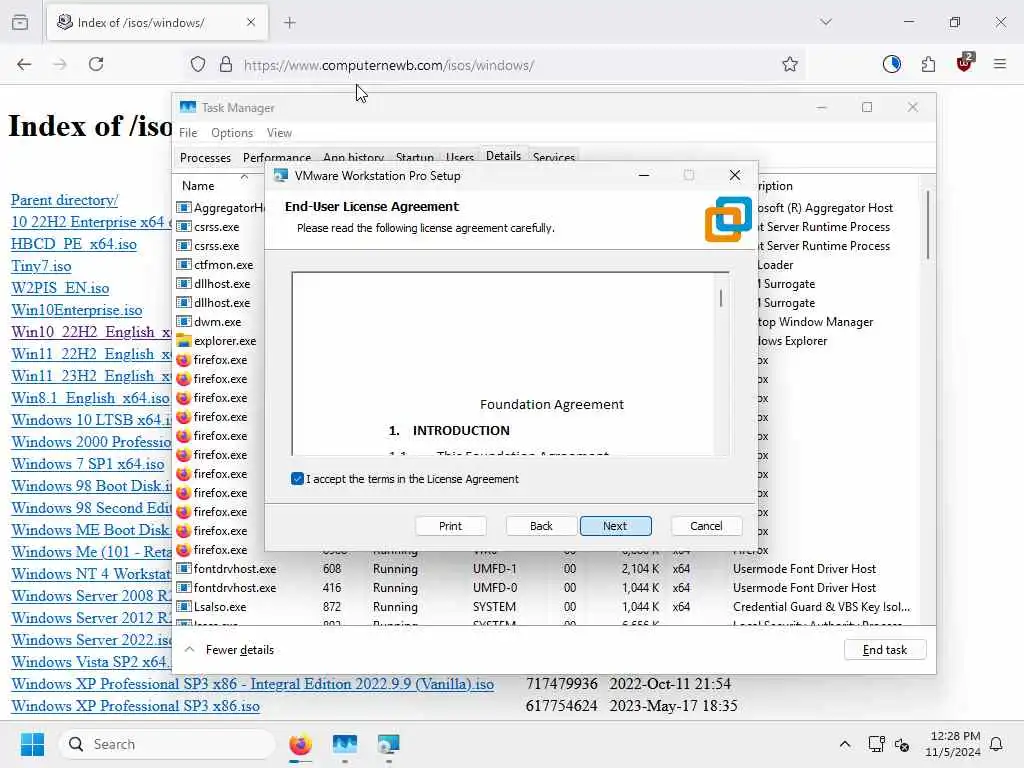Viewport: 1024px width, 768px height.
Task: Switch to the Processes tab
Action: [x=205, y=157]
